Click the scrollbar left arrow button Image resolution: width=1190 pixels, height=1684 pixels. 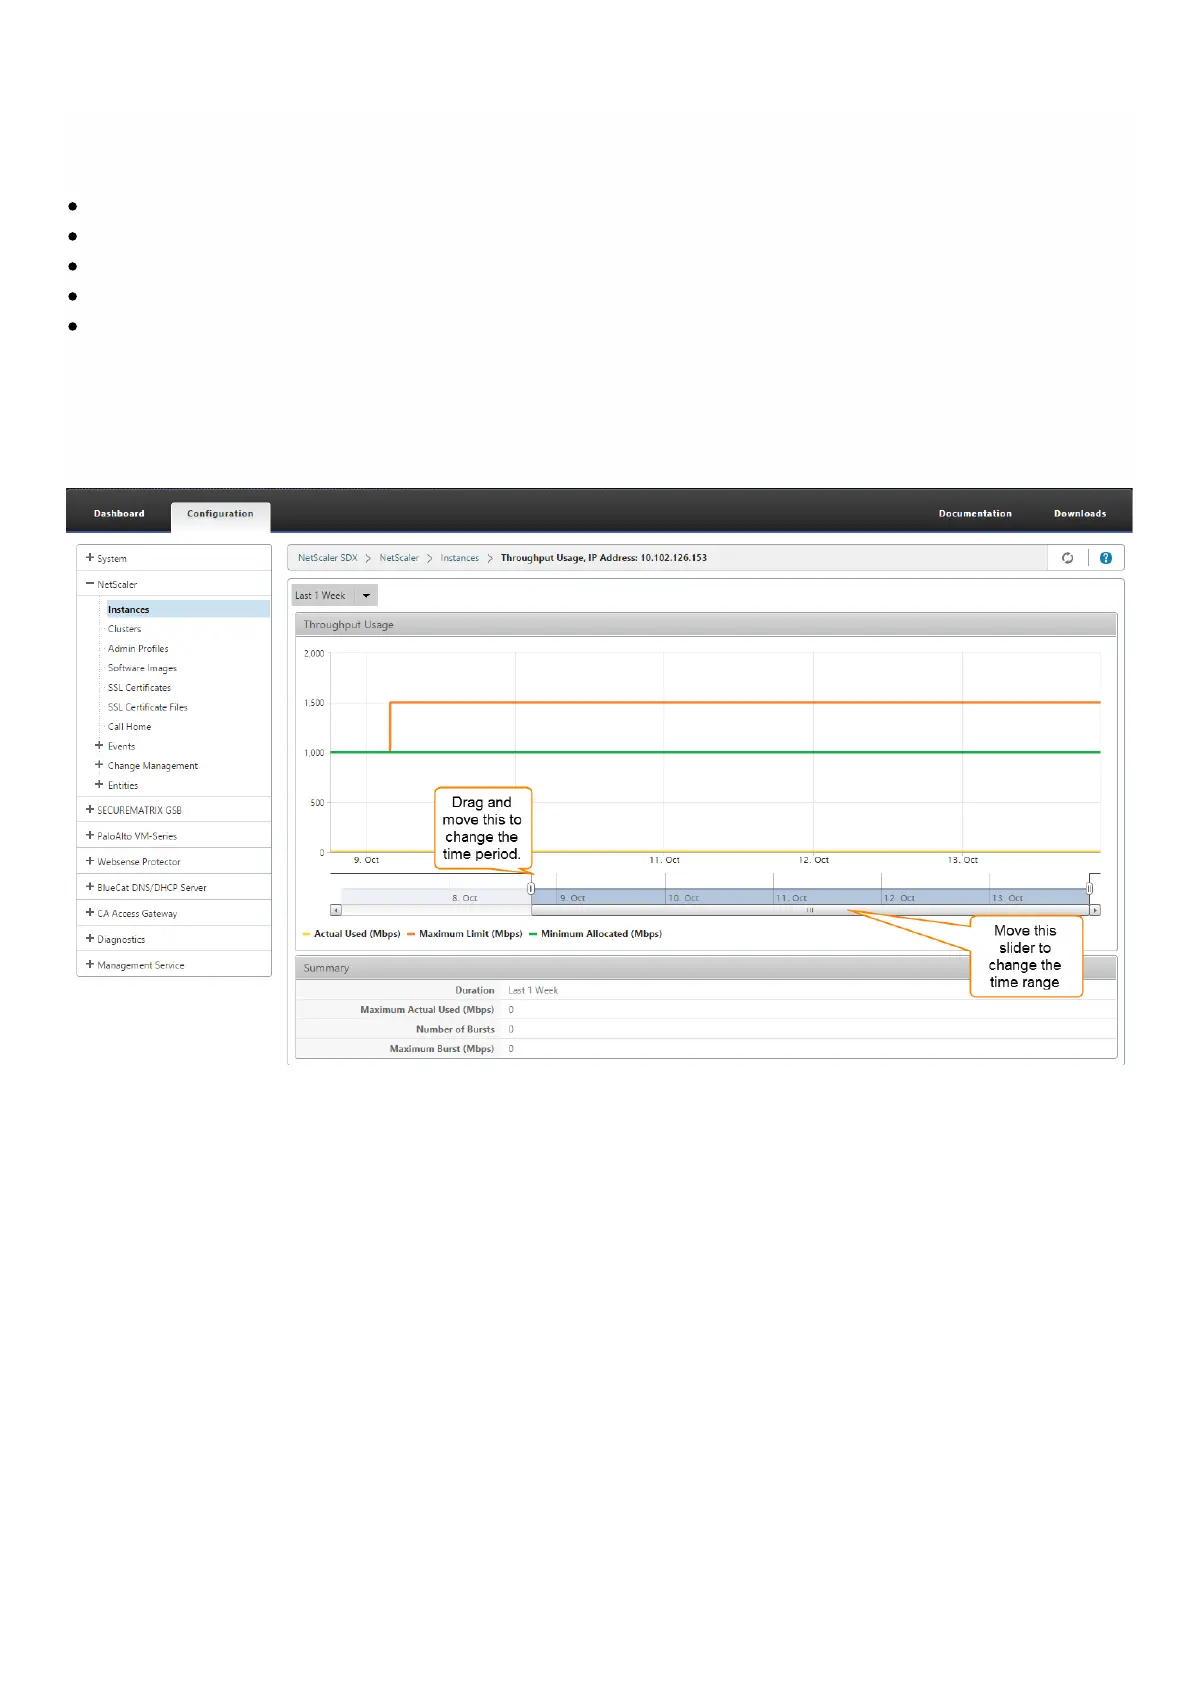click(x=336, y=910)
